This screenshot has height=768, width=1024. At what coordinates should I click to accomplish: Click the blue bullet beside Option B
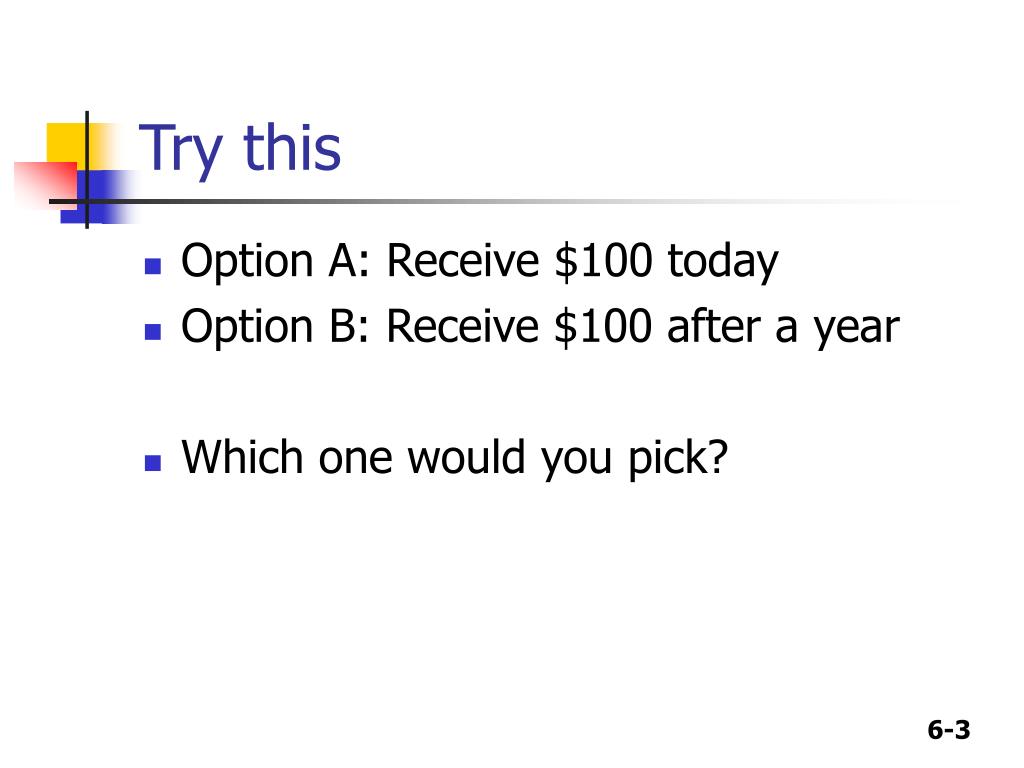(153, 332)
